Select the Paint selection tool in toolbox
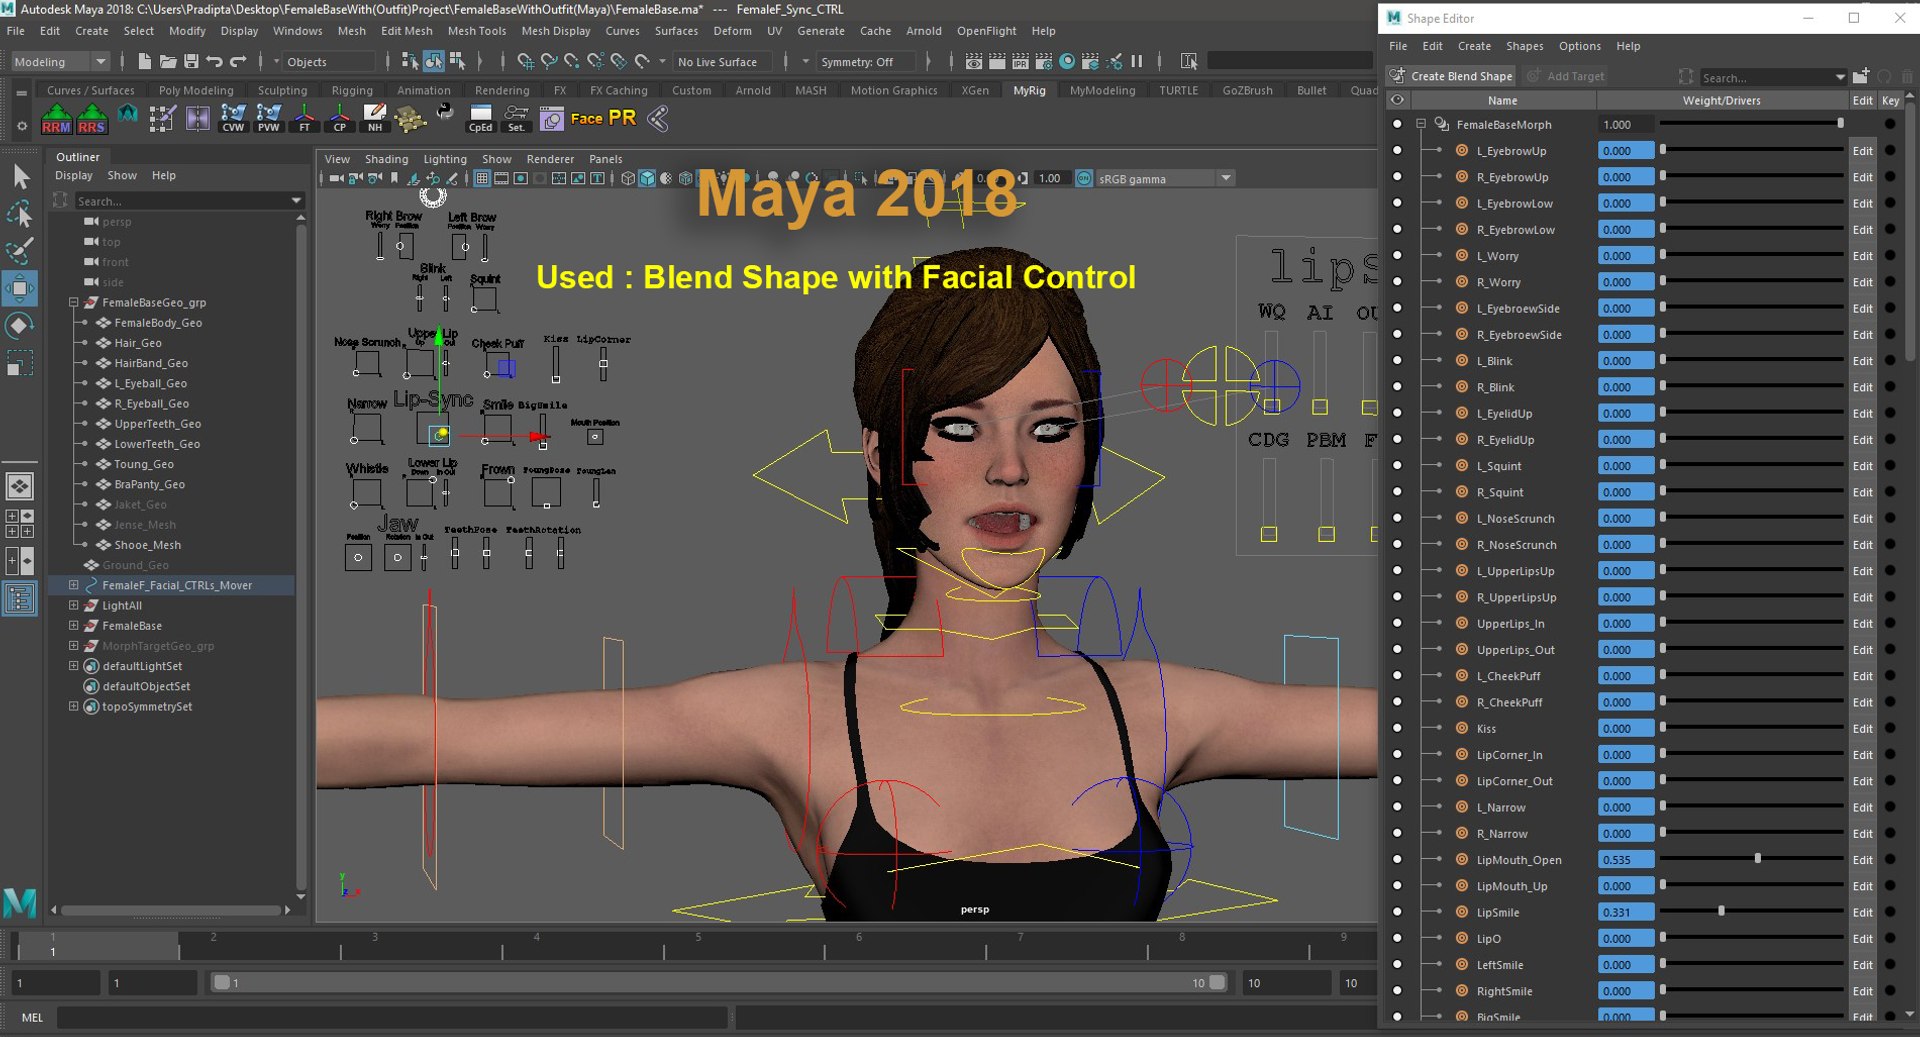The width and height of the screenshot is (1920, 1037). [20, 250]
